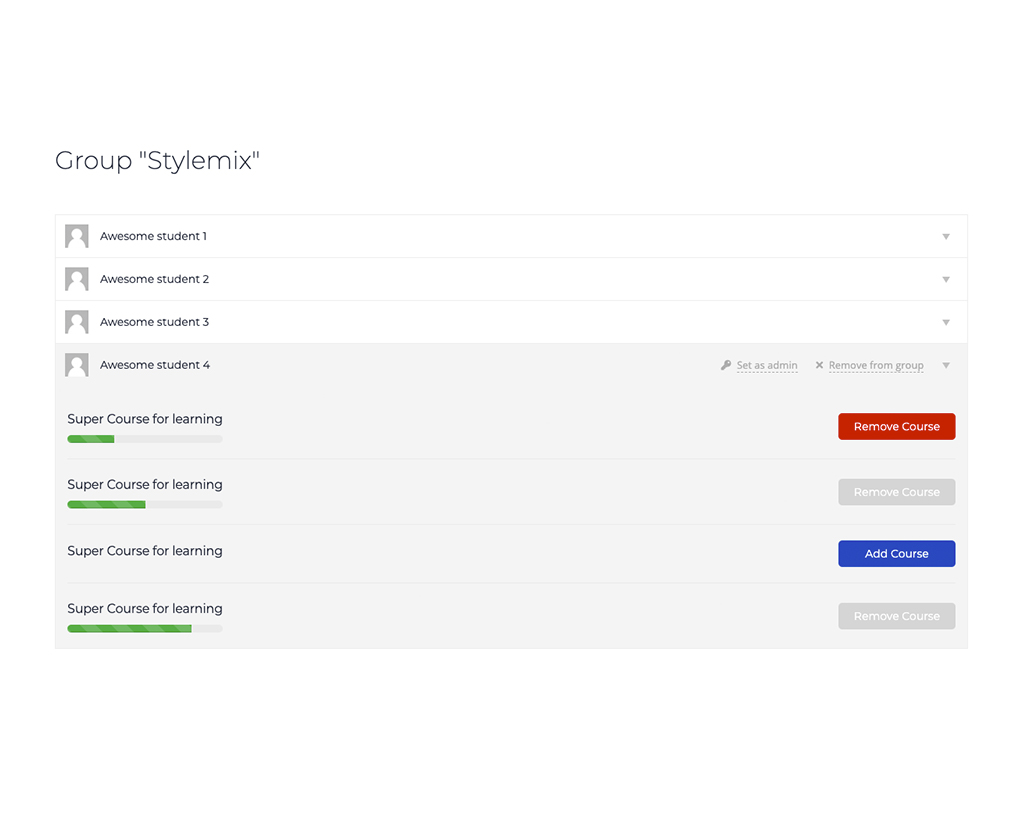Select the Awesome student 2 name
This screenshot has width=1035, height=814.
click(154, 279)
